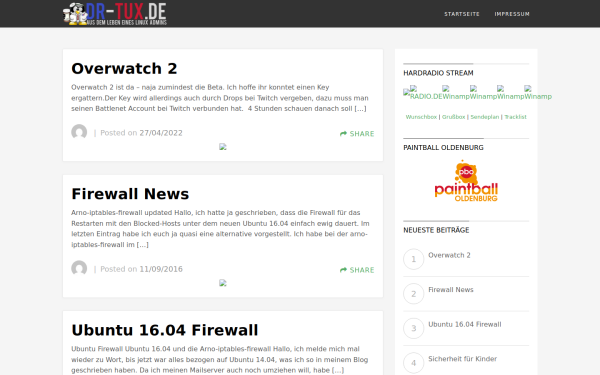Open the Tracklist link

pos(515,117)
